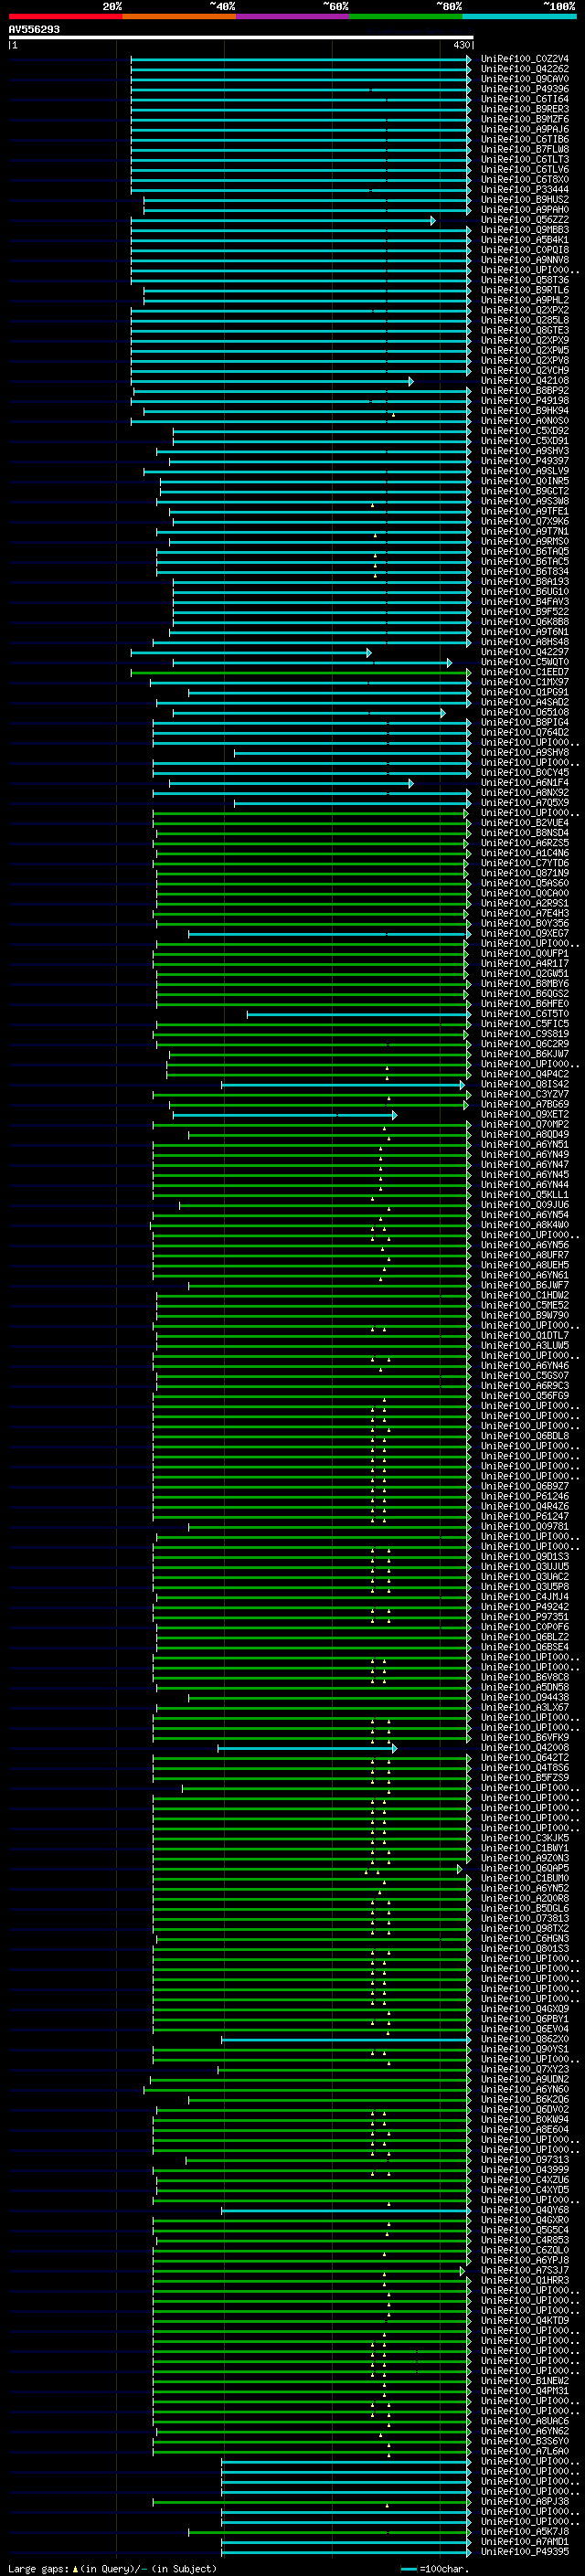Click the UniRef100_B9HK94 label
Image resolution: width=585 pixels, height=2576 pixels.
click(524, 411)
